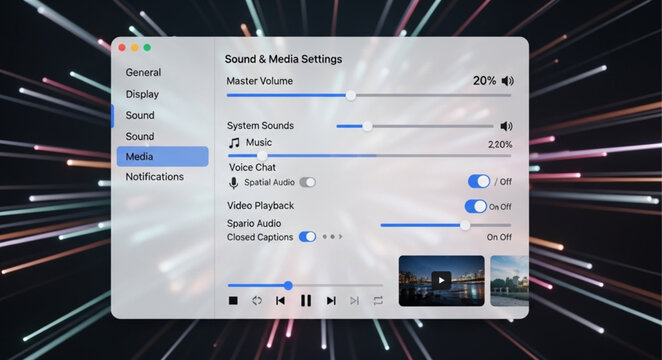
Task: Toggle the Closed Captions switch
Action: 307,237
